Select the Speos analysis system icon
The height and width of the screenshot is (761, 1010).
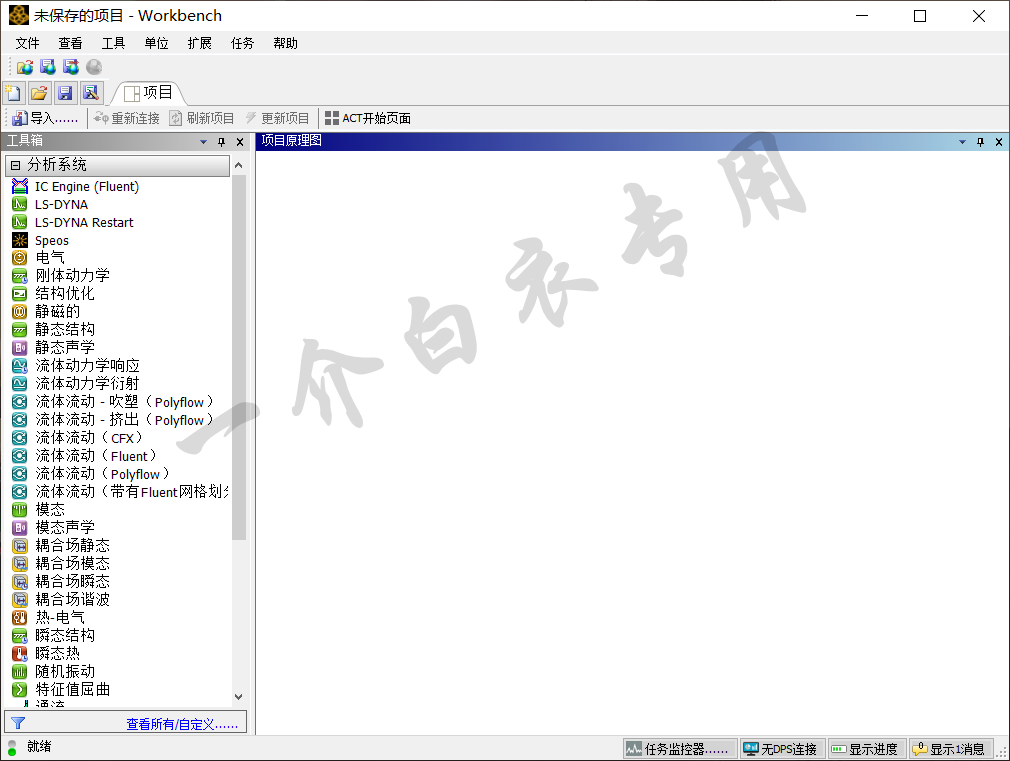[x=19, y=240]
